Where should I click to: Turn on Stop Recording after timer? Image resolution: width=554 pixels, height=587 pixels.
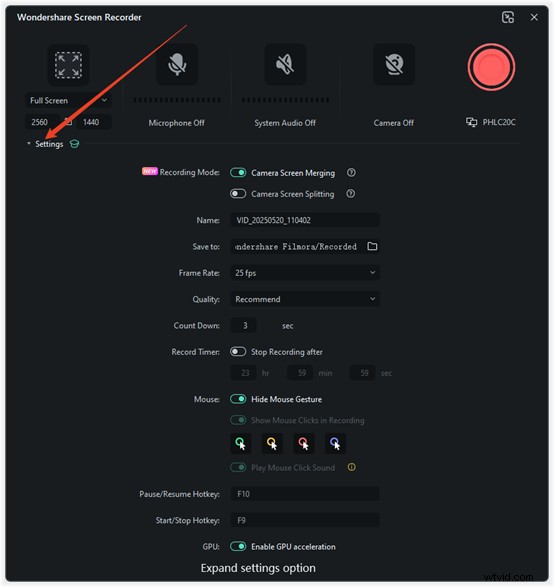pyautogui.click(x=238, y=352)
